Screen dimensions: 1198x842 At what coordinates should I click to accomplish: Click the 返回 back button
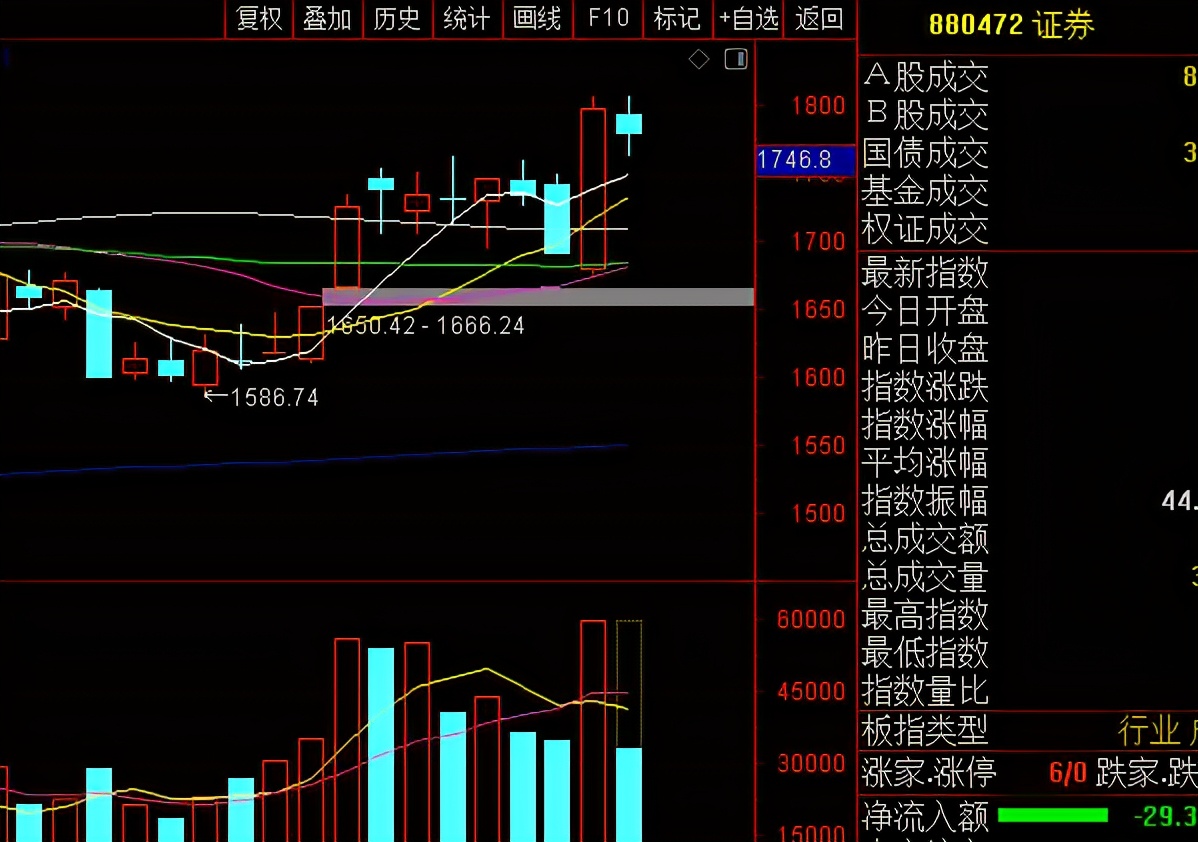819,18
